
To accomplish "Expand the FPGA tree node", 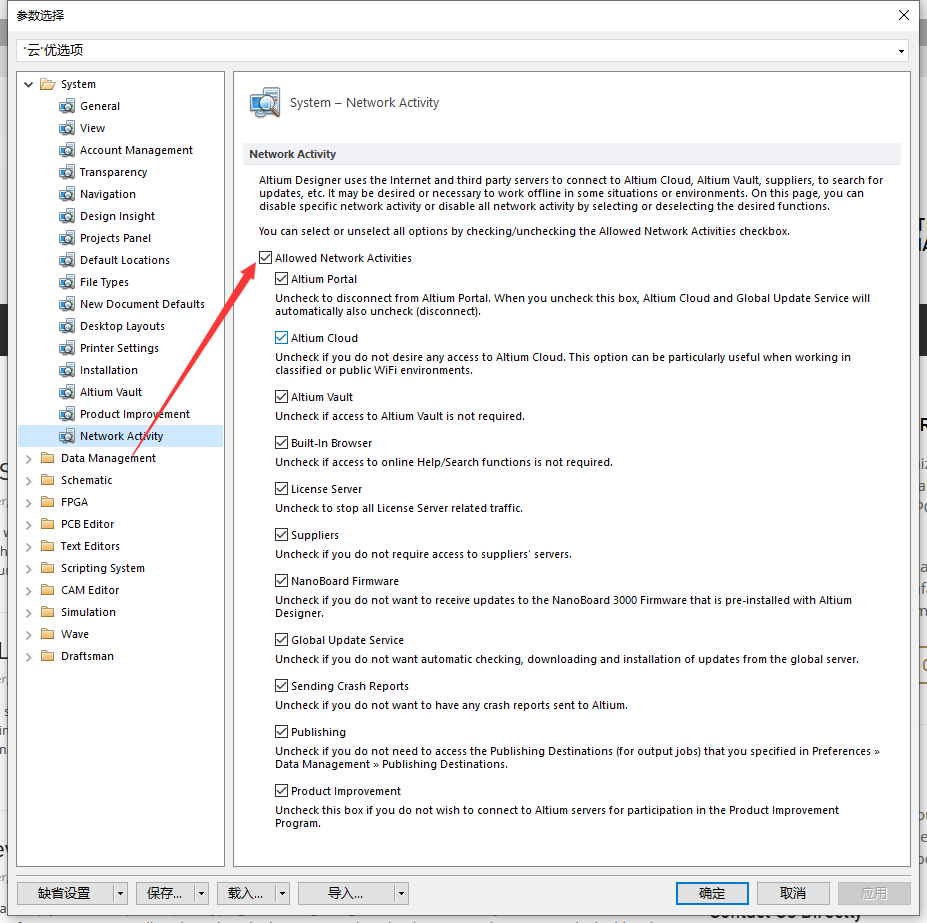I will [x=28, y=503].
